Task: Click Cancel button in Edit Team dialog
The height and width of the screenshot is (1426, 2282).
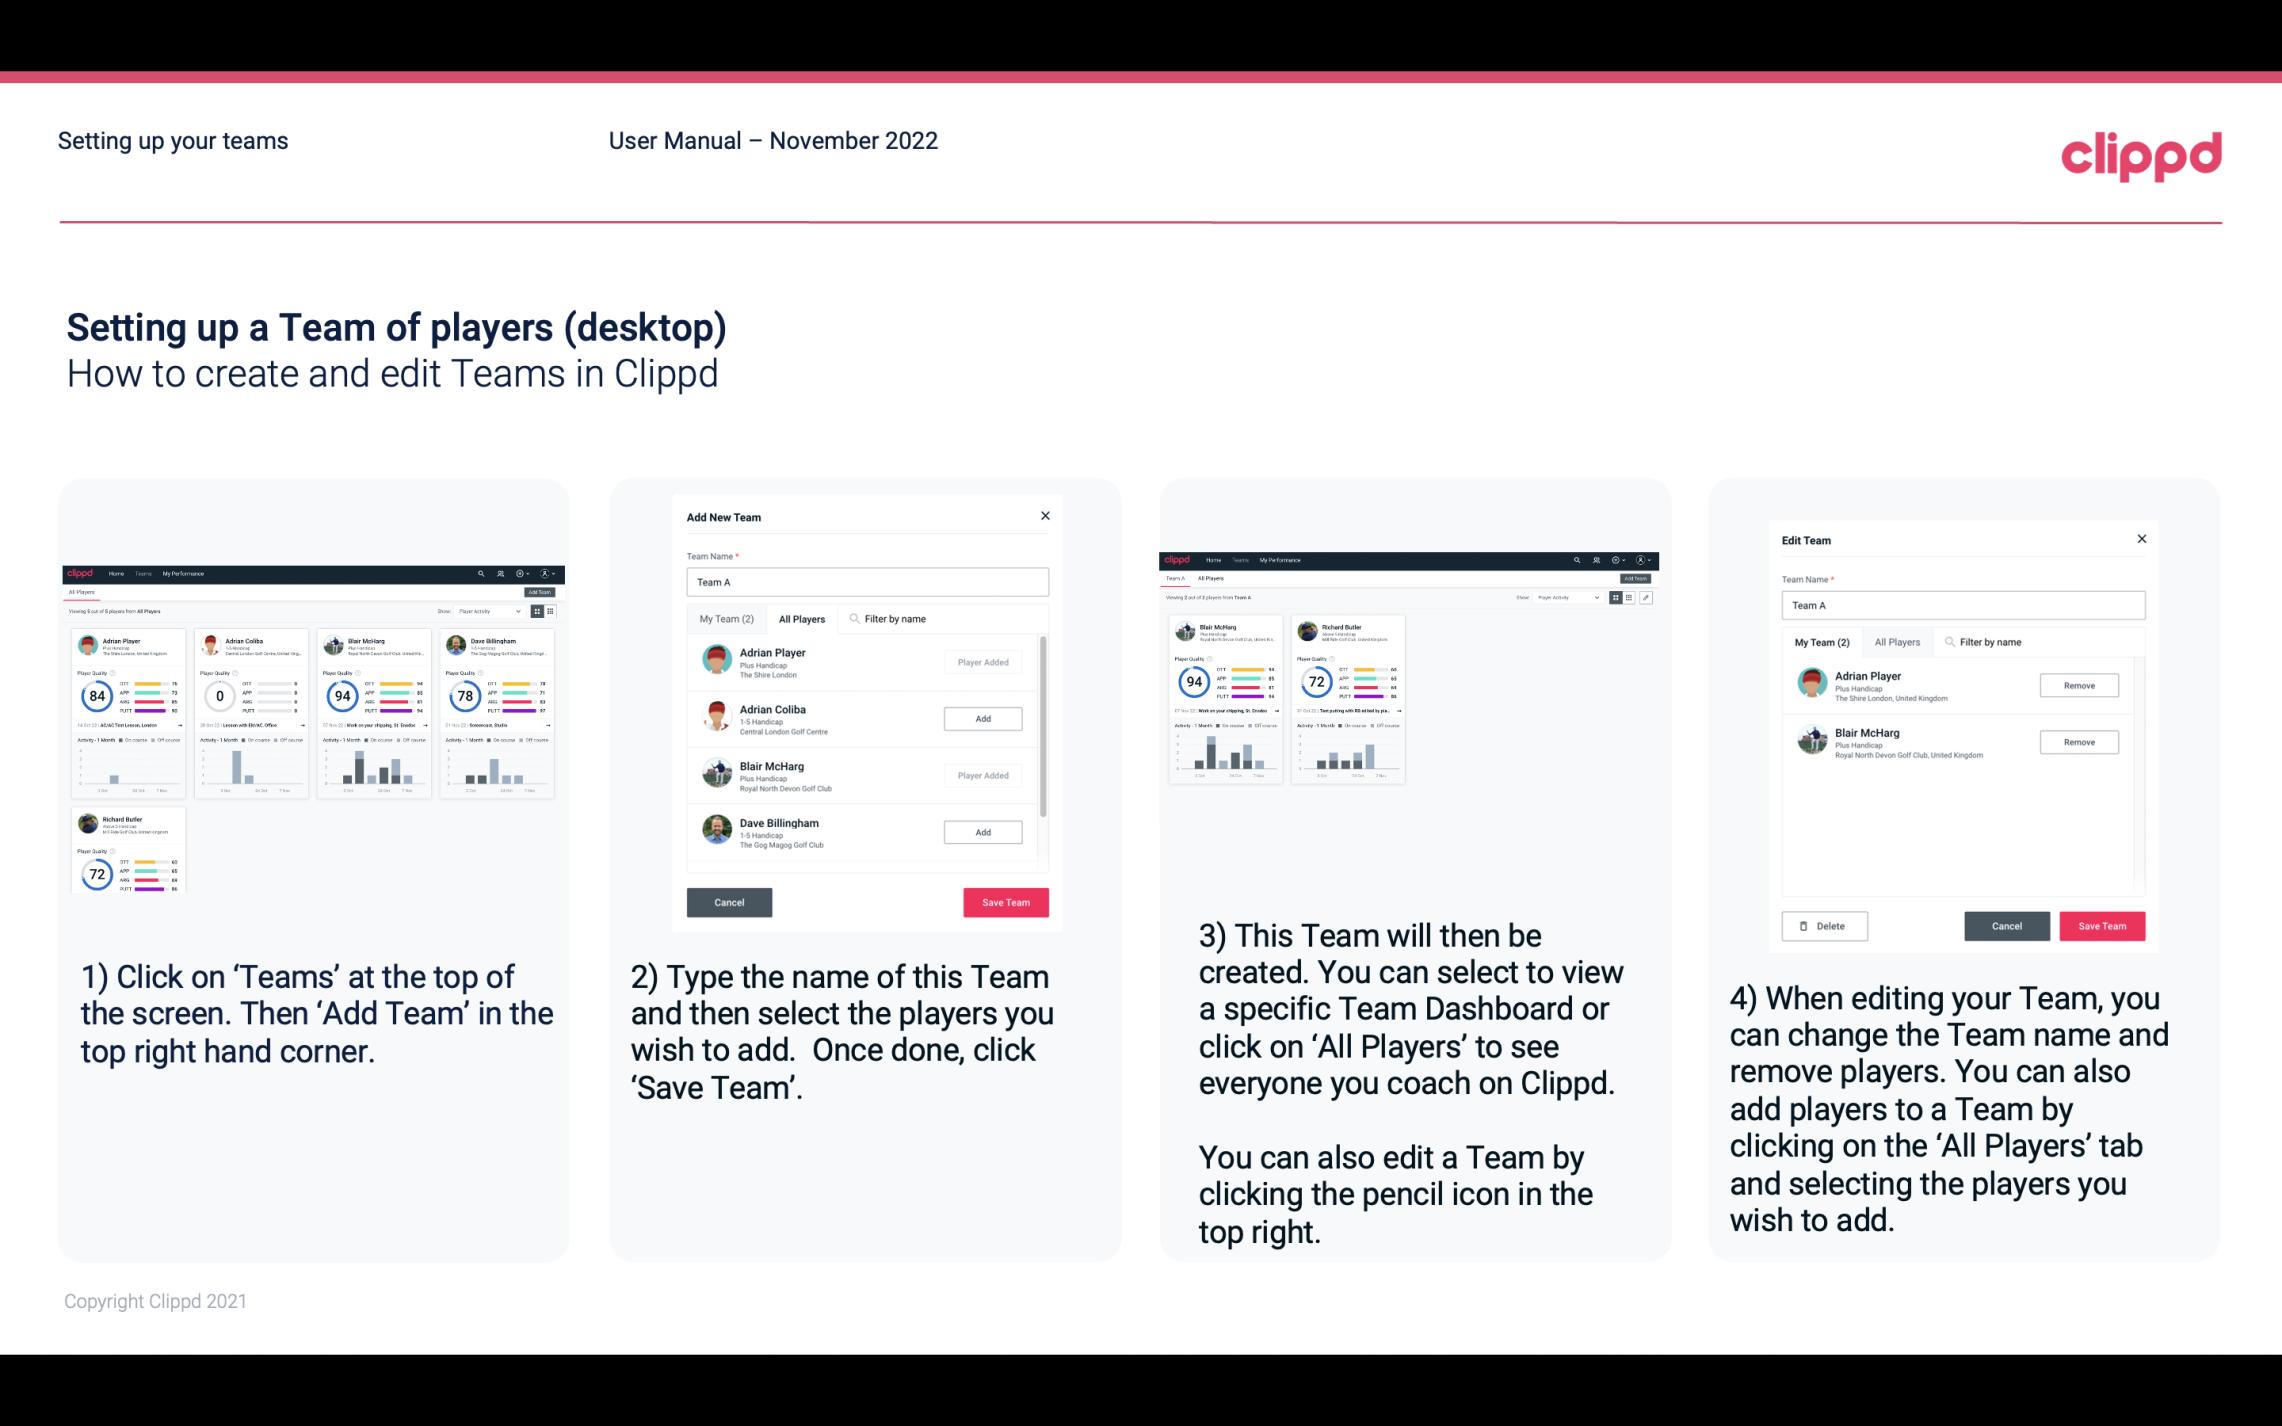Action: 2006,925
